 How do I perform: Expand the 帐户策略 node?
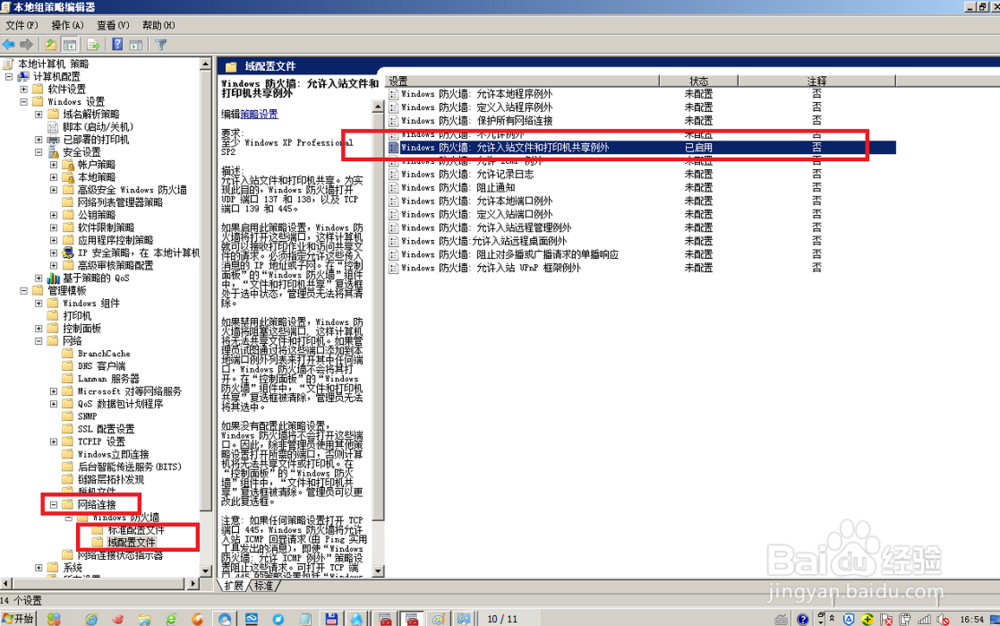pos(54,164)
